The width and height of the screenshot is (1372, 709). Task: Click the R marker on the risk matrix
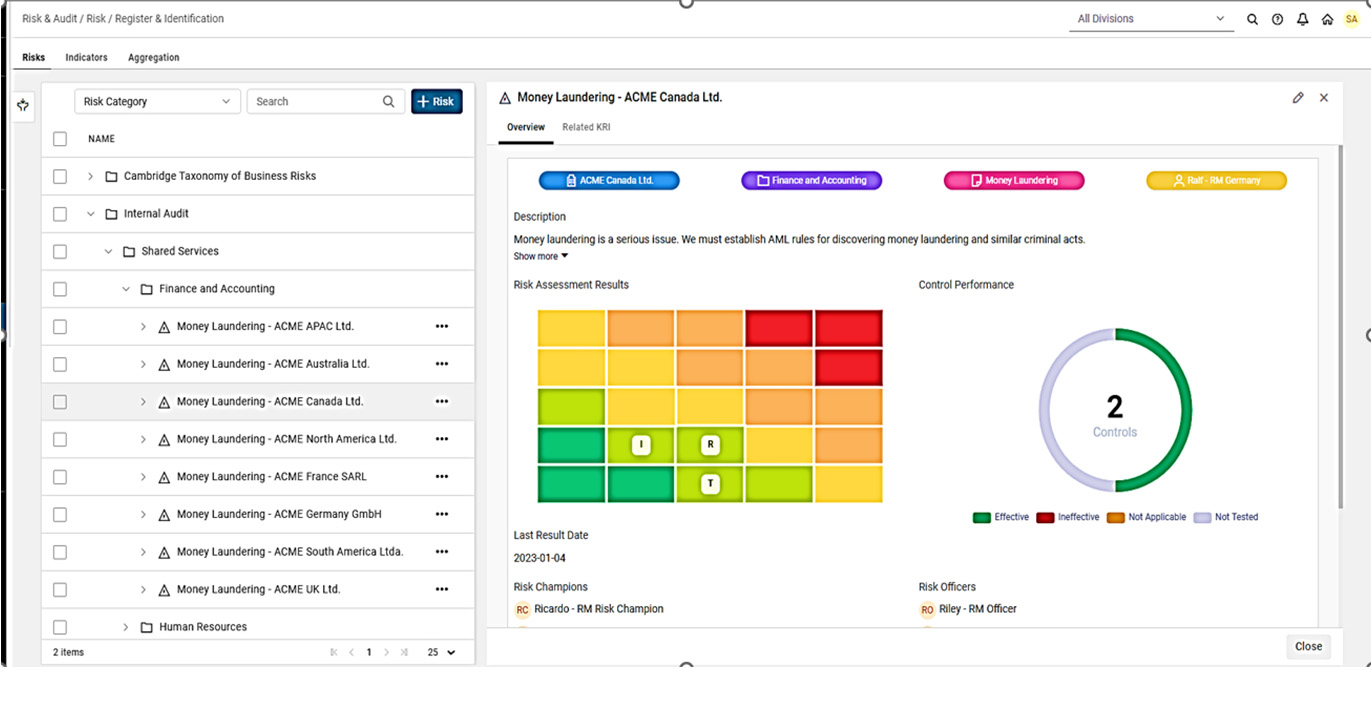(x=711, y=444)
